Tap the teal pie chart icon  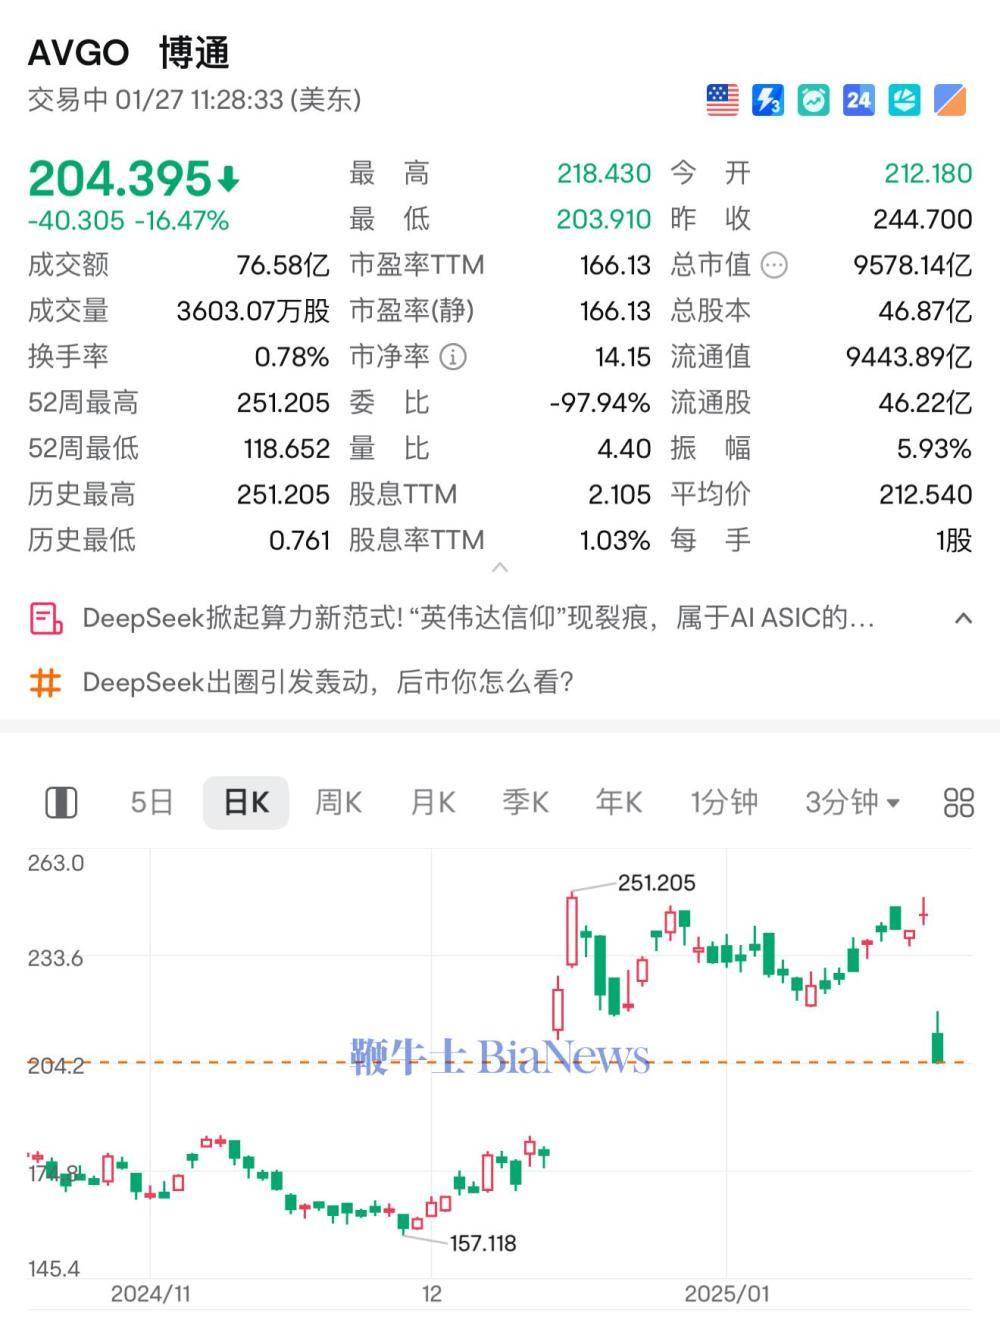click(904, 100)
